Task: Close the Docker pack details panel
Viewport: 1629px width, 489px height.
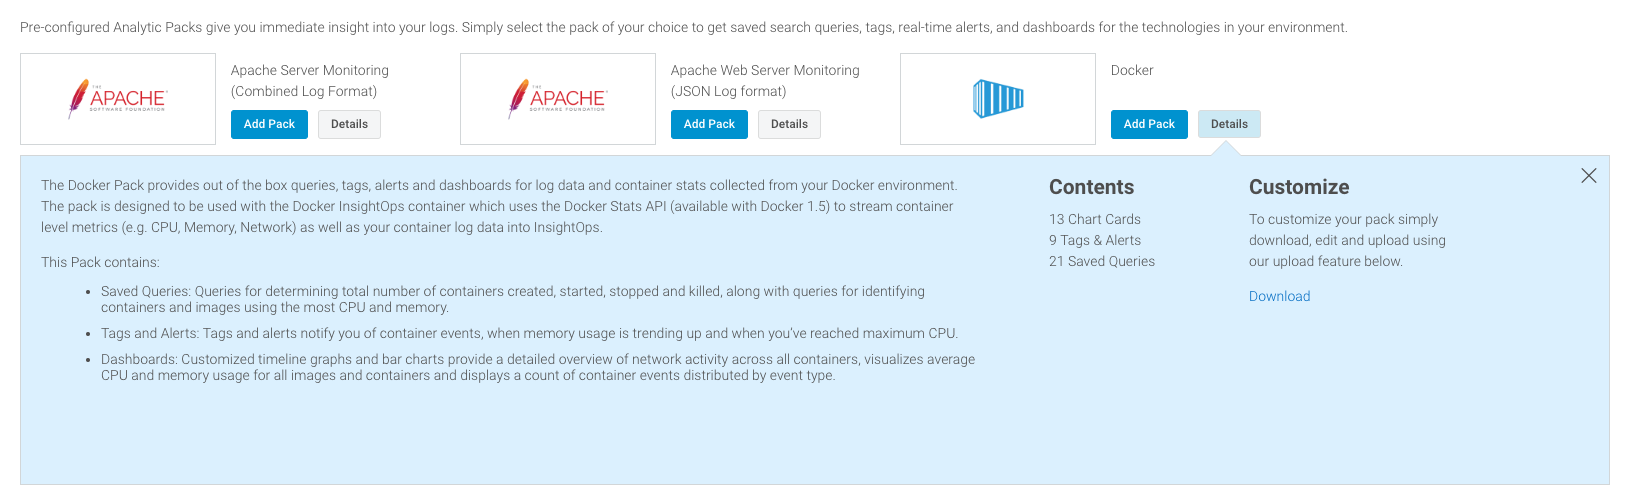Action: [1589, 176]
